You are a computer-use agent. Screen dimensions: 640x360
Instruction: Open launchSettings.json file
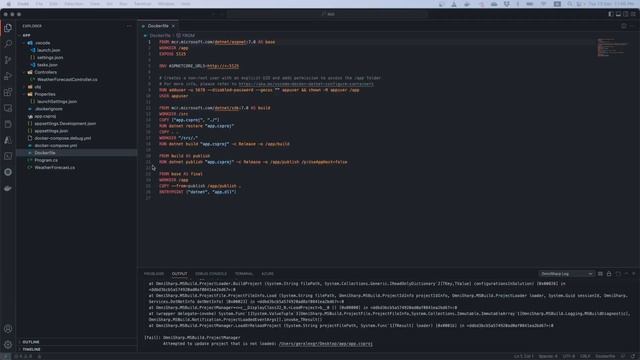(57, 102)
